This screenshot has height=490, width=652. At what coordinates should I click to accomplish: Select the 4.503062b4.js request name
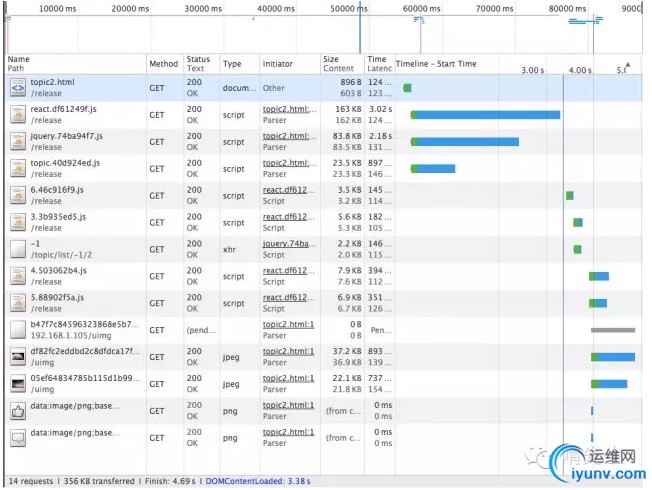pos(59,270)
